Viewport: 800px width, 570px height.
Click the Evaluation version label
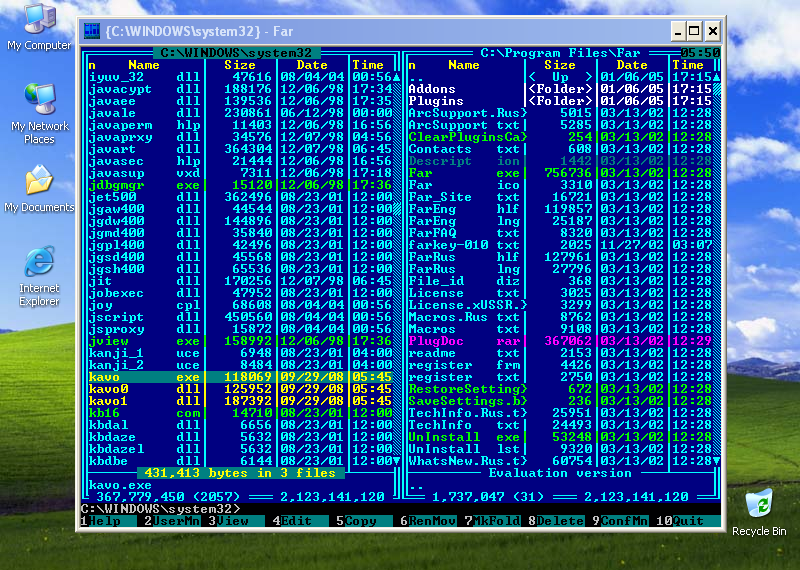(x=560, y=473)
